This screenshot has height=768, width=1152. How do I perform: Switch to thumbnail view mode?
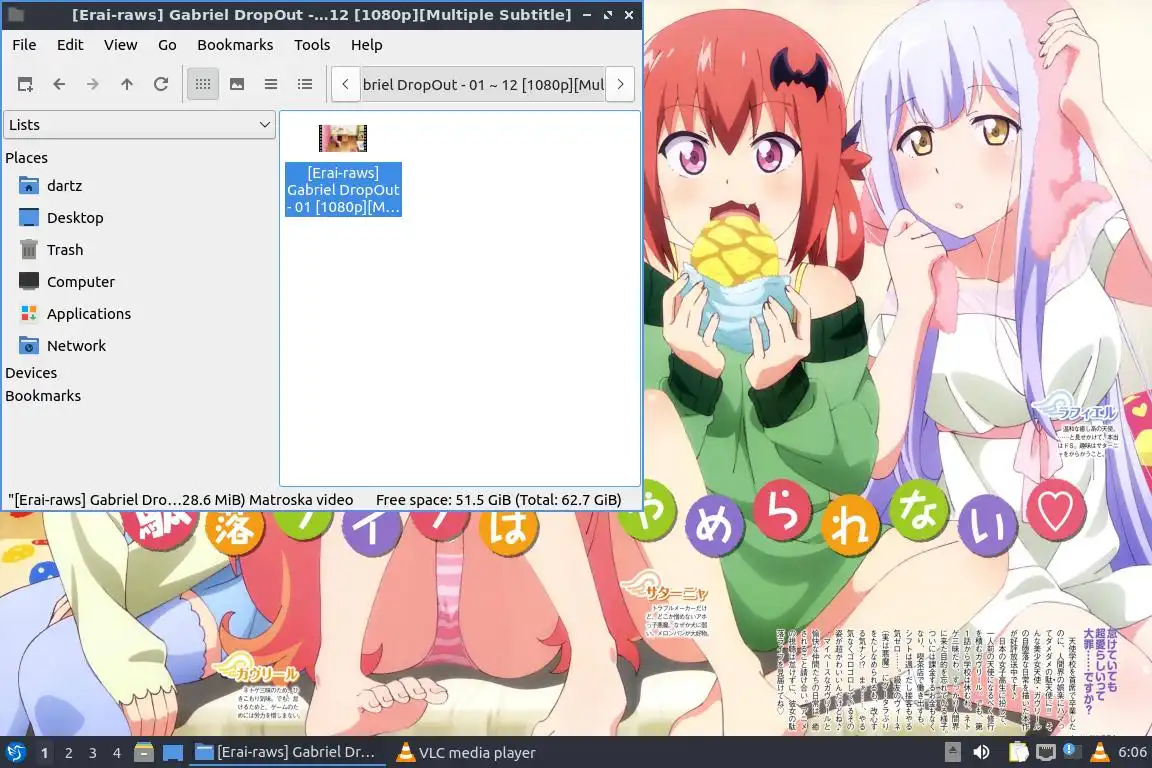[x=237, y=84]
